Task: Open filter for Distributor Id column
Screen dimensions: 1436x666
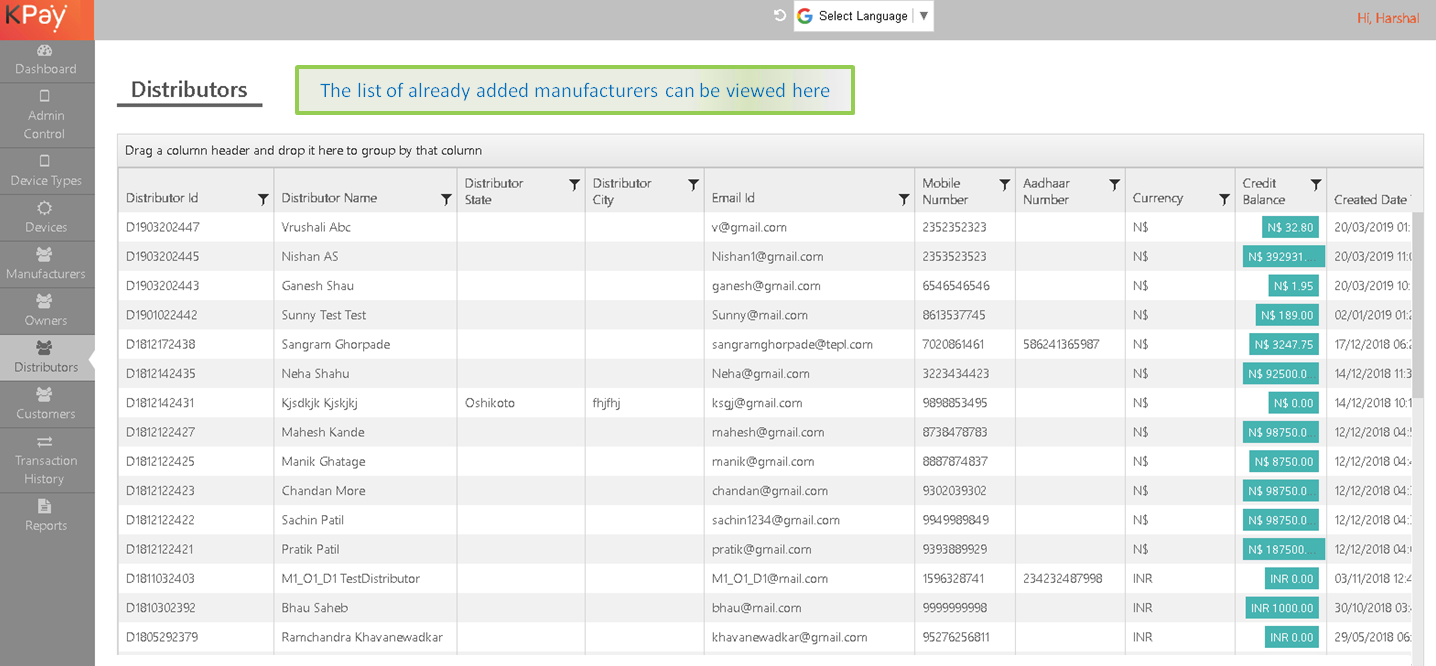Action: (263, 200)
